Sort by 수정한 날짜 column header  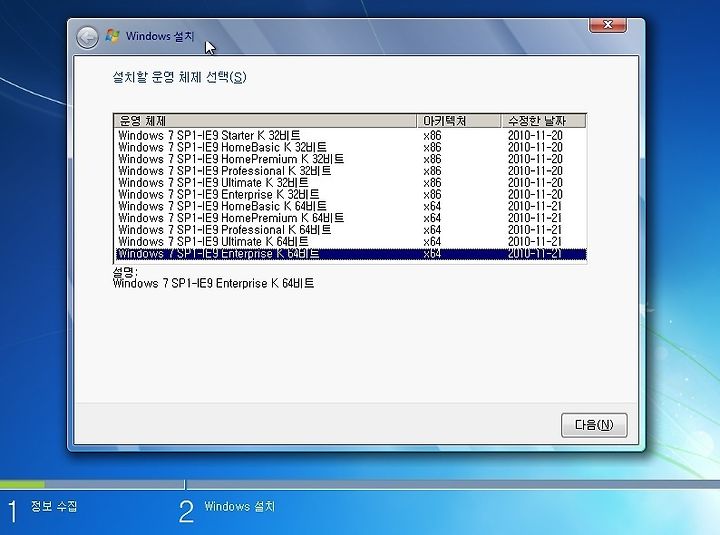point(543,121)
